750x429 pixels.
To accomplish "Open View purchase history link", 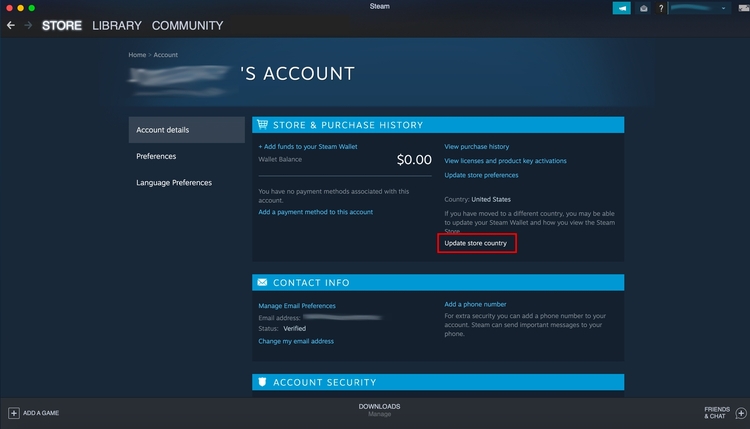I will pos(476,146).
